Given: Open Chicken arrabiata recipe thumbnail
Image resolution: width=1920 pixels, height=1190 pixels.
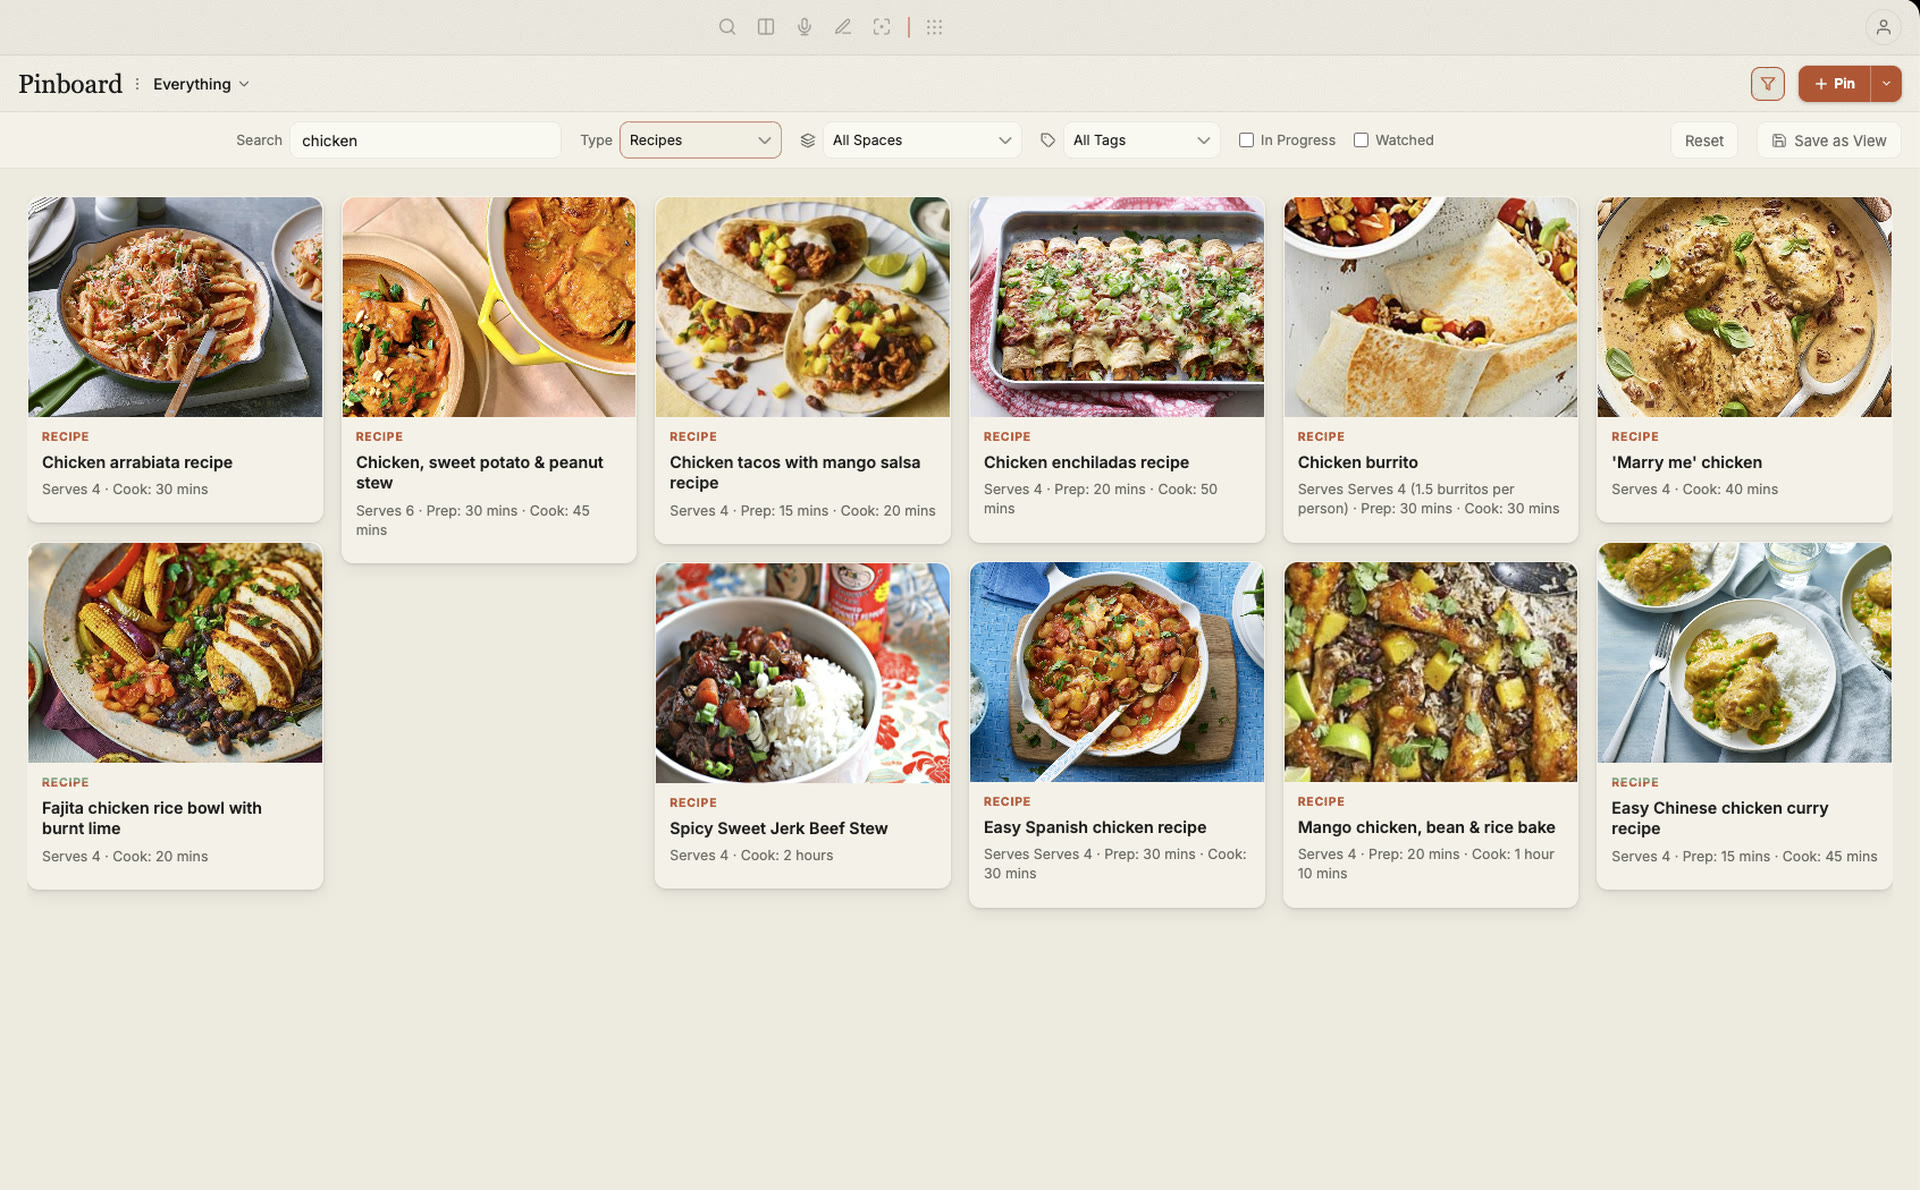Looking at the screenshot, I should (x=175, y=307).
